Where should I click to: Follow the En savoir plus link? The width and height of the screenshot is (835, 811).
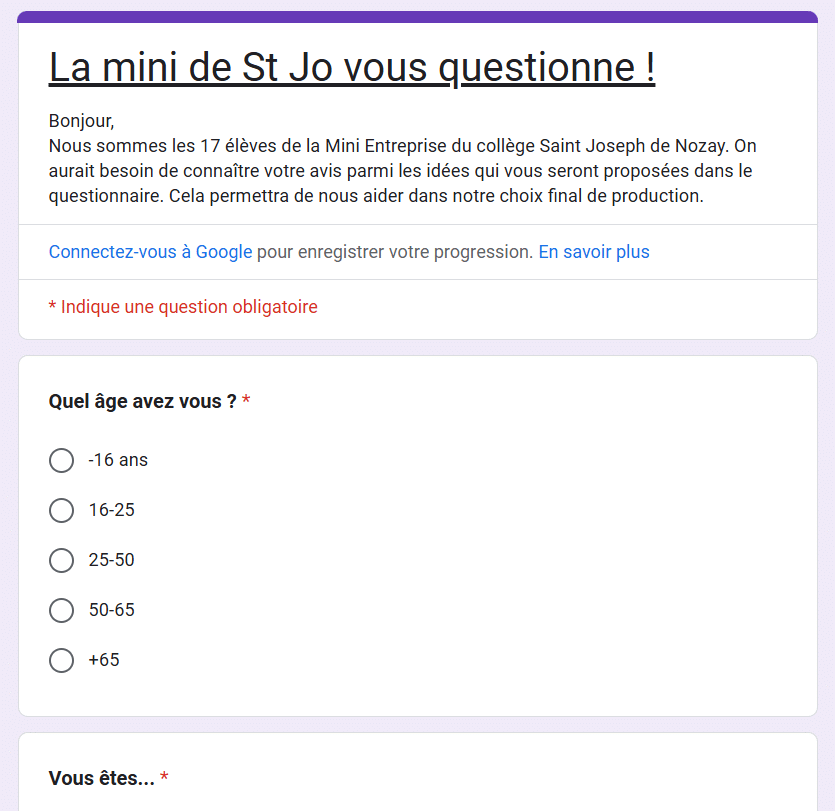594,251
